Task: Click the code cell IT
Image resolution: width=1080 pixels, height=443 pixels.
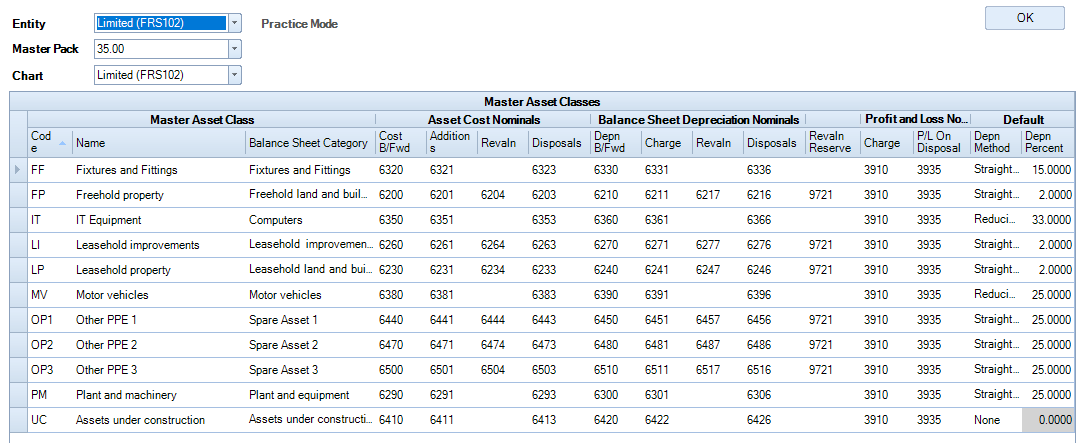Action: pyautogui.click(x=50, y=220)
